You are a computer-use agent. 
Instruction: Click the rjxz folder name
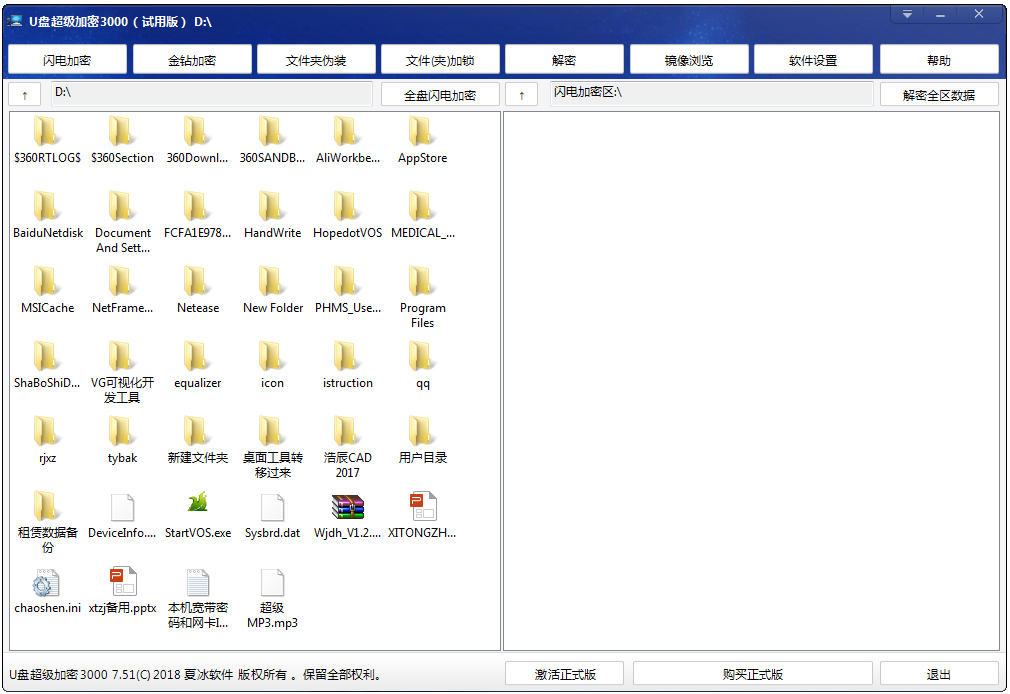pos(47,458)
